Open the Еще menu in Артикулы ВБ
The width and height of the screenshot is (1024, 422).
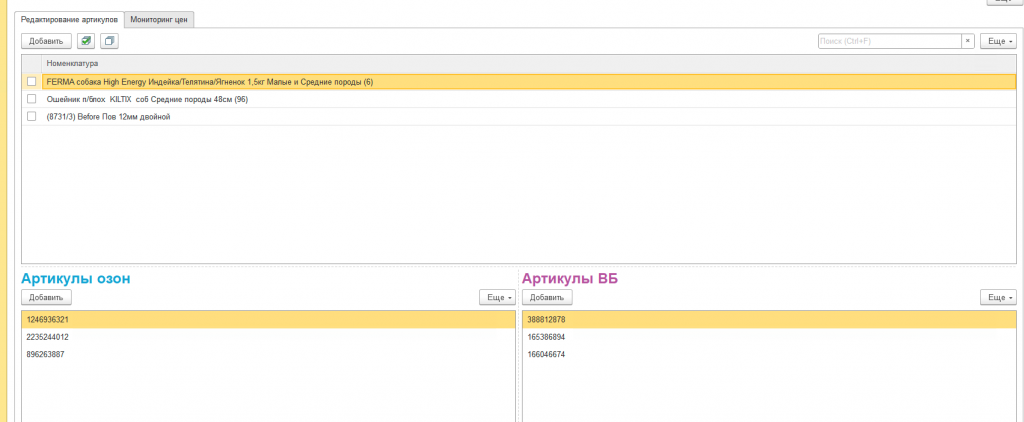(x=998, y=297)
